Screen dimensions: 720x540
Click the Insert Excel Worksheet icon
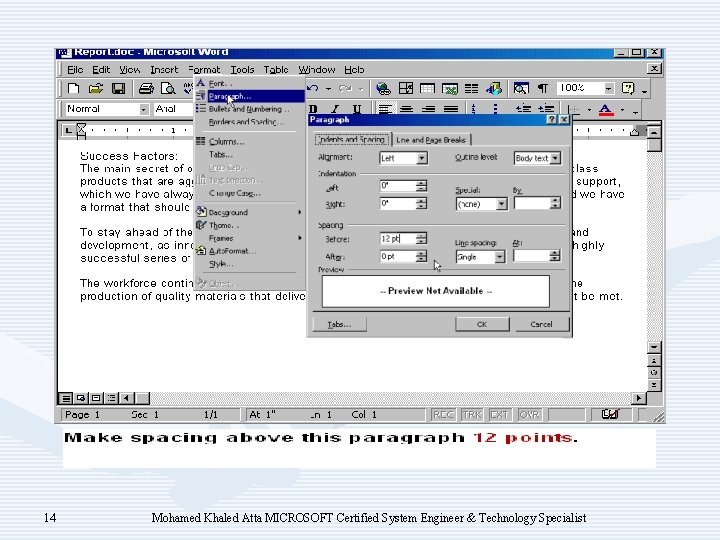[450, 88]
